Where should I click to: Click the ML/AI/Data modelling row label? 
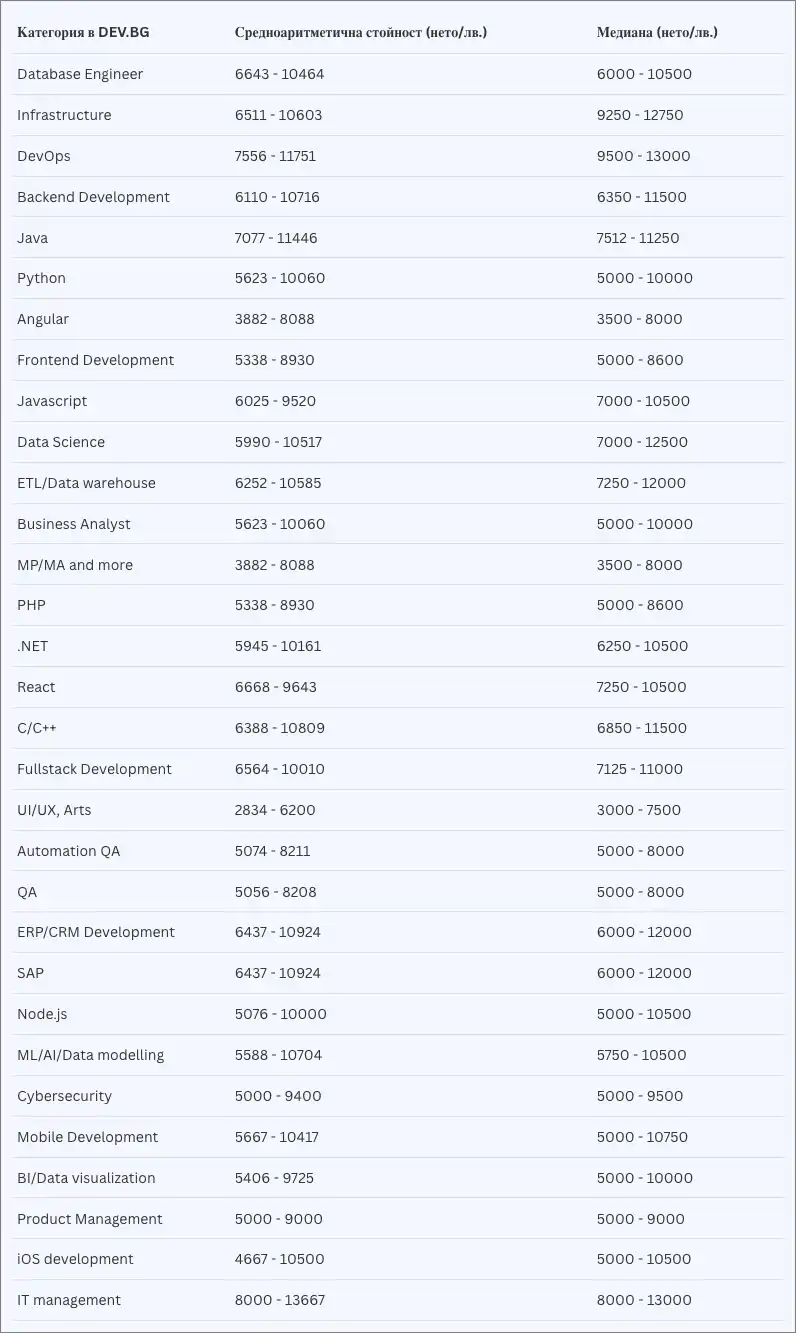[90, 1055]
